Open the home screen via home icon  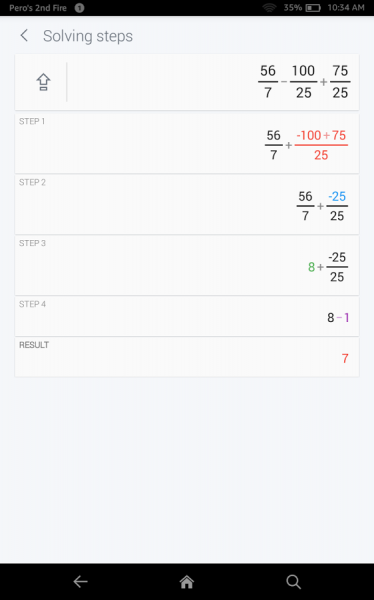pos(187,582)
